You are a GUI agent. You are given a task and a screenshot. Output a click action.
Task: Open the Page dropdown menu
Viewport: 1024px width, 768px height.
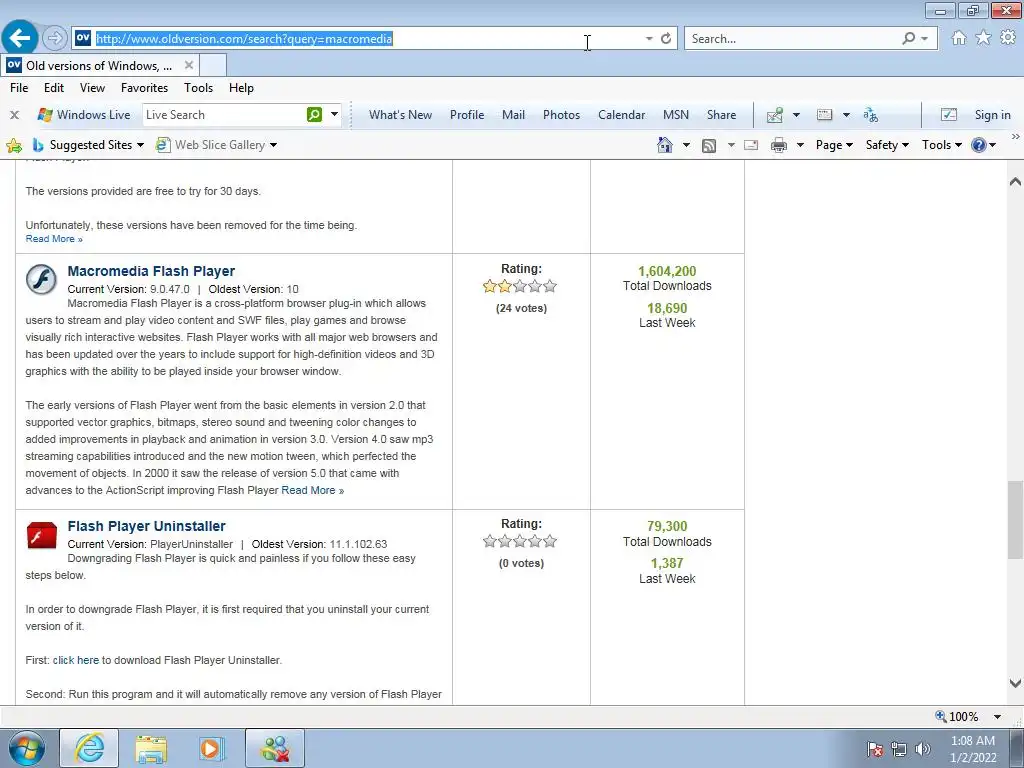click(x=834, y=145)
